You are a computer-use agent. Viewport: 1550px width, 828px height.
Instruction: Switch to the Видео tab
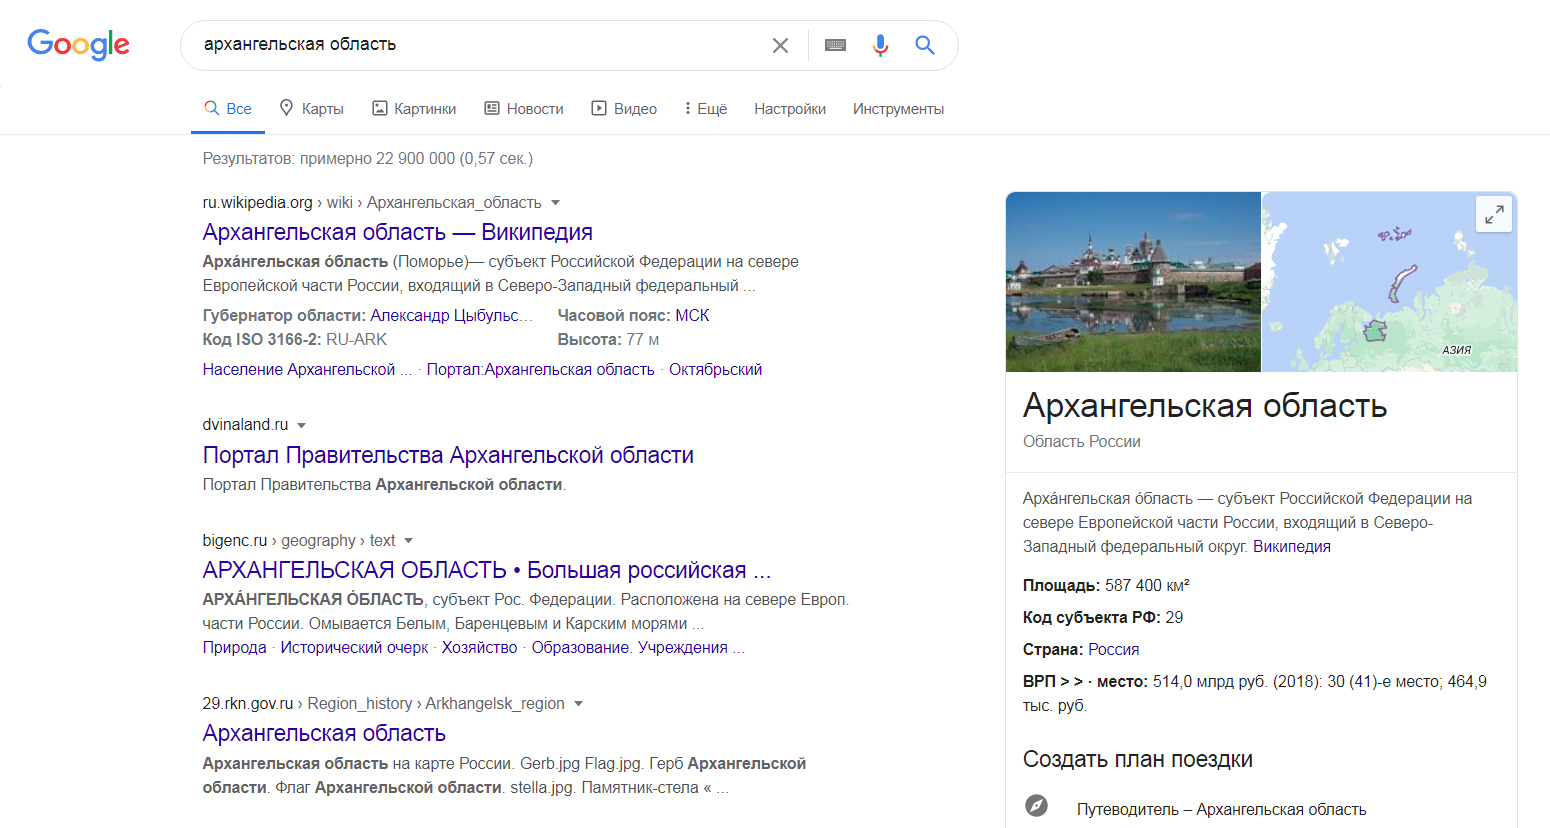tap(624, 109)
